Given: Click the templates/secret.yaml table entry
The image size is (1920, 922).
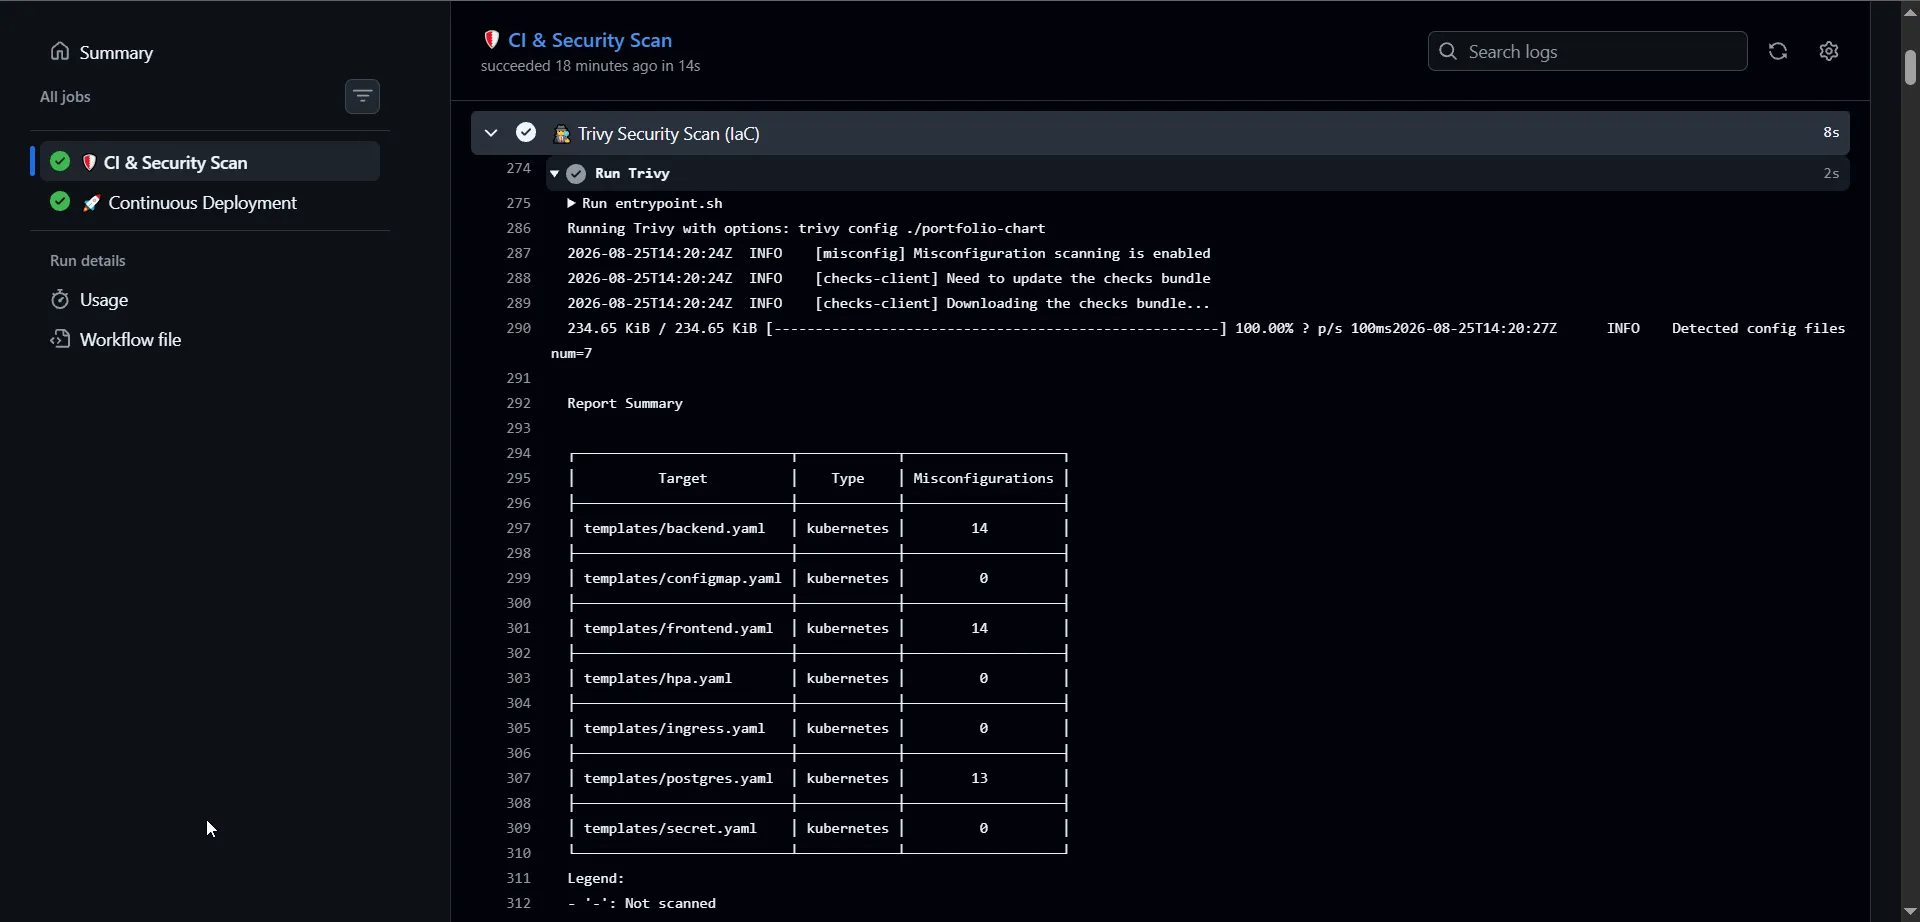Looking at the screenshot, I should (x=670, y=829).
